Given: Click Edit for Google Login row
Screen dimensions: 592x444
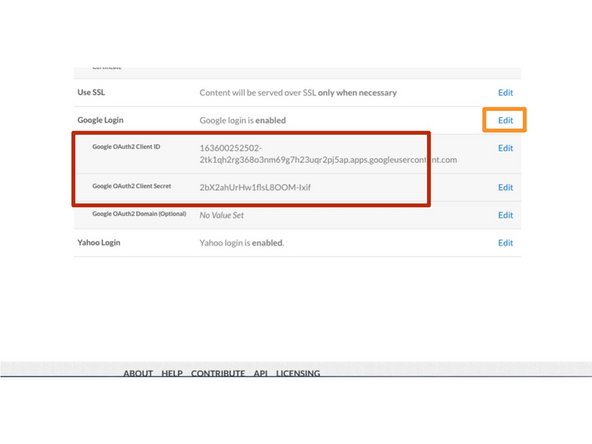Looking at the screenshot, I should click(x=505, y=120).
